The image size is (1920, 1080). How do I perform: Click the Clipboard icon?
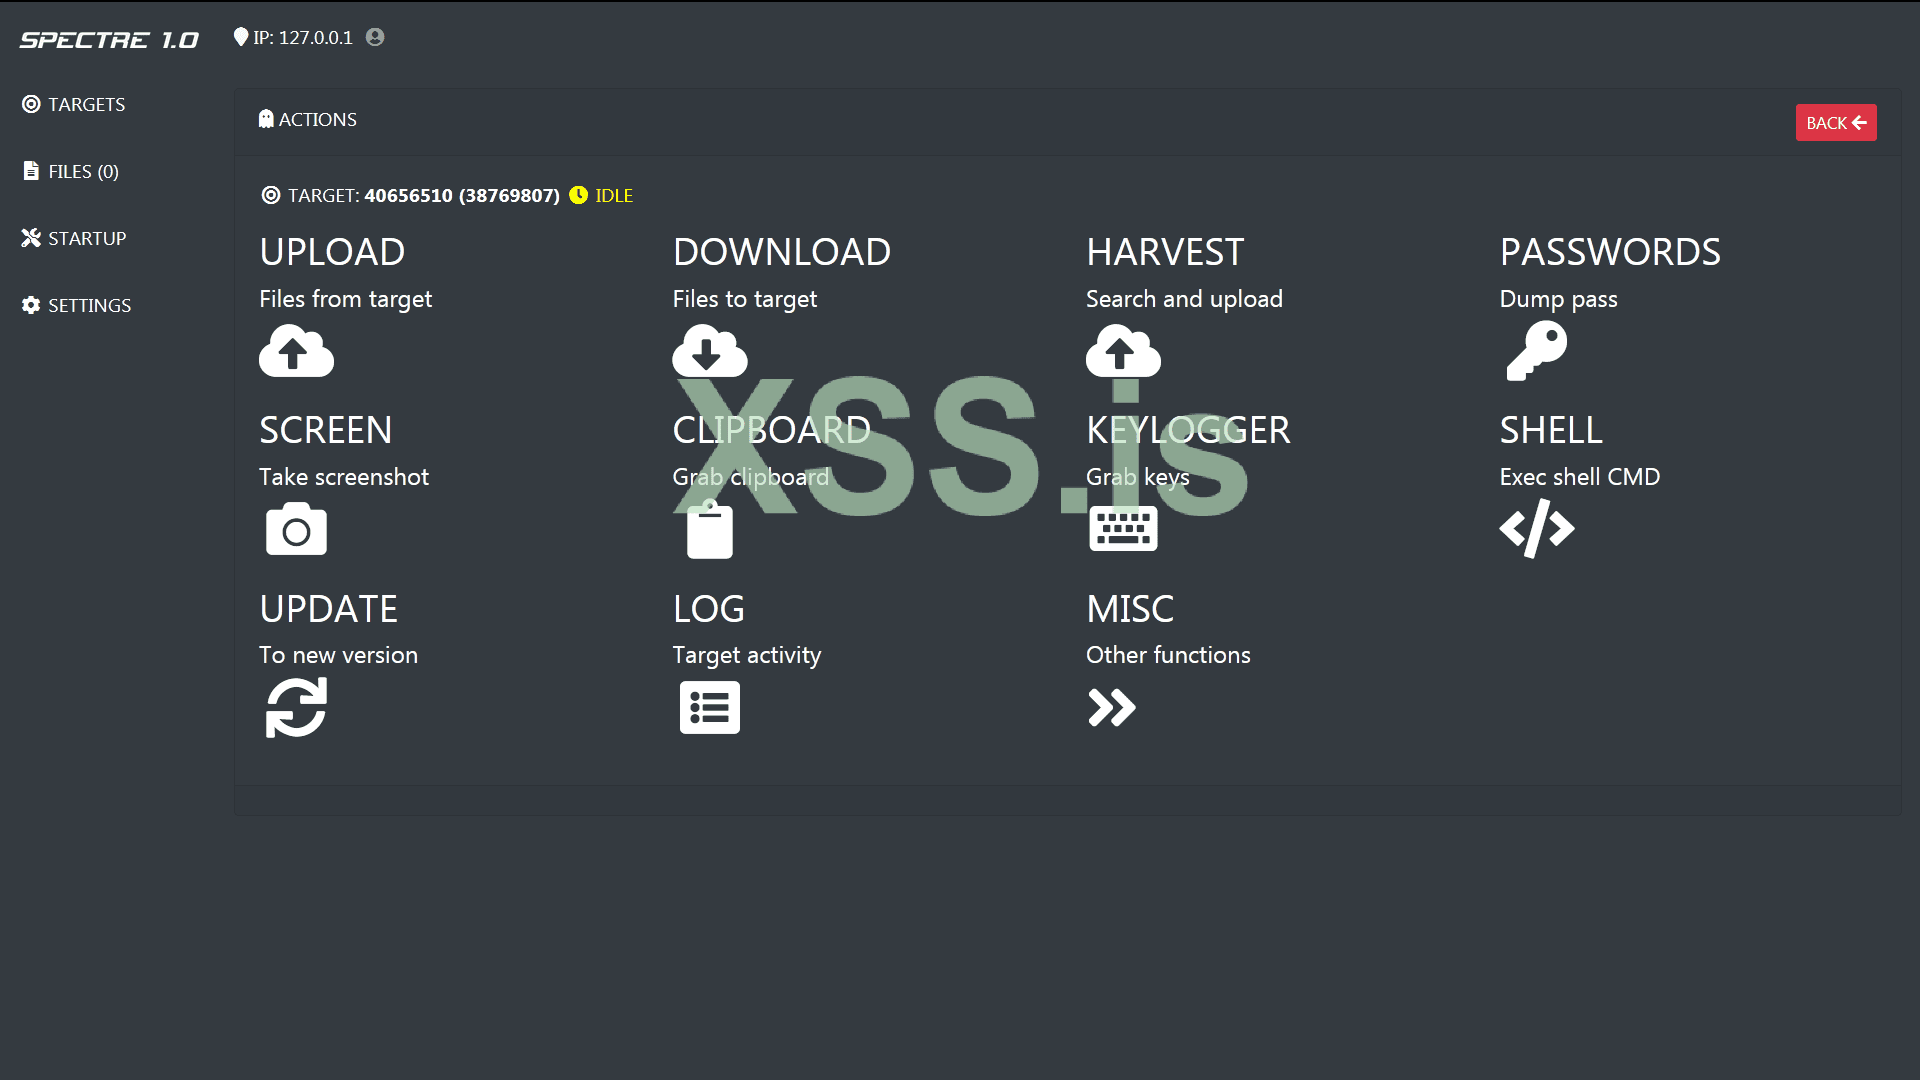[x=709, y=530]
